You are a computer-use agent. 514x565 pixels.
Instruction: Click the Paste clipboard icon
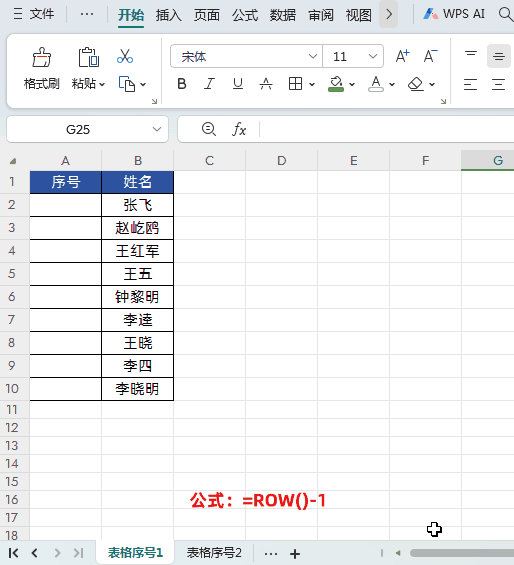click(x=88, y=57)
